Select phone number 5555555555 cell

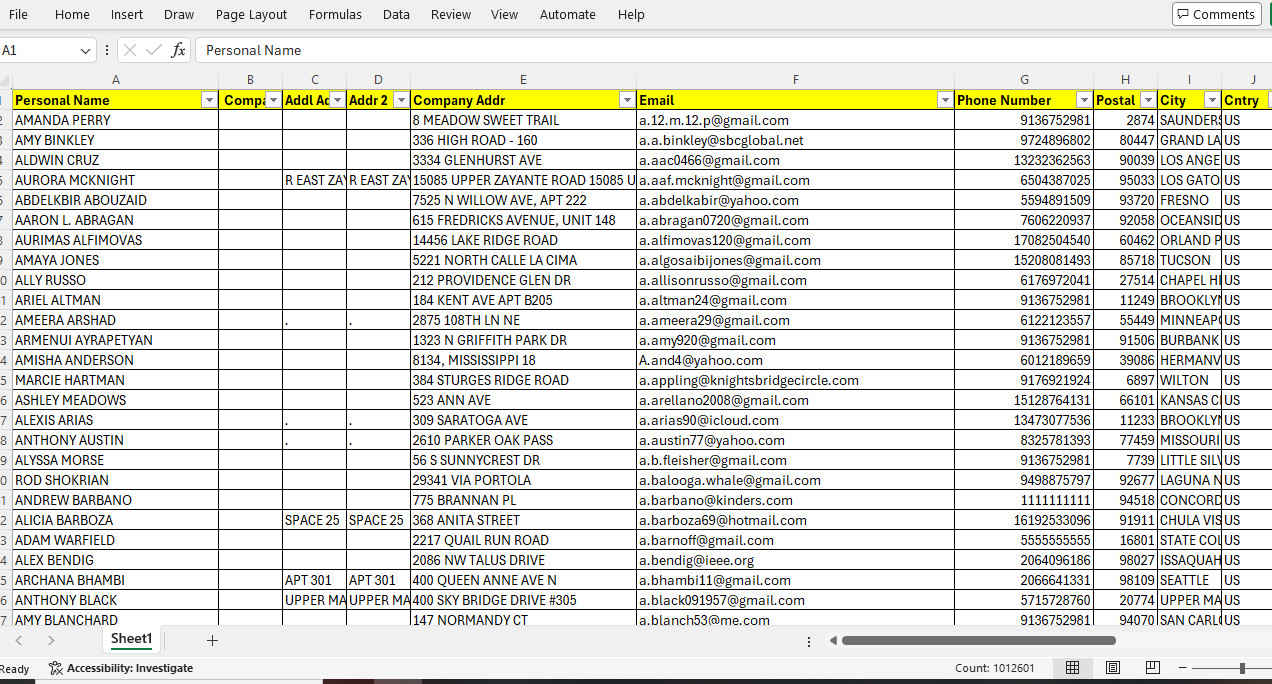click(1024, 540)
